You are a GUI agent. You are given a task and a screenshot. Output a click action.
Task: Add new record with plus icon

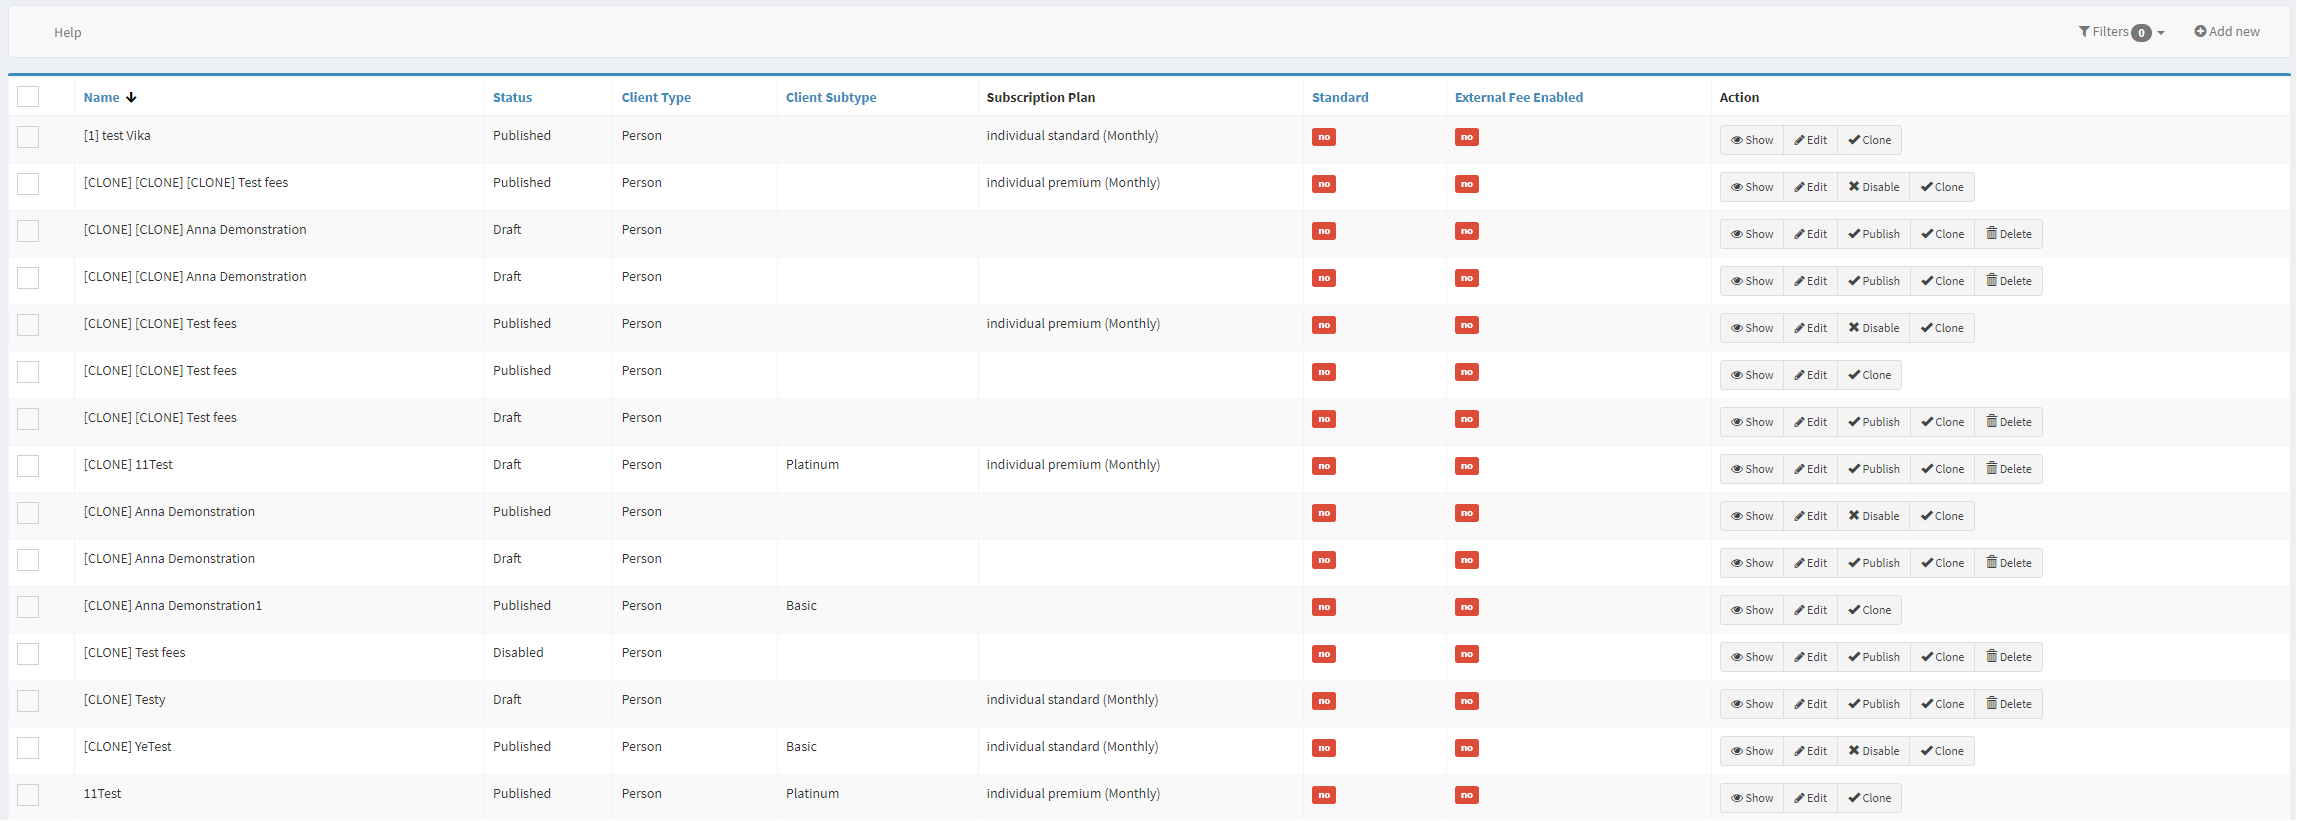click(x=2226, y=32)
